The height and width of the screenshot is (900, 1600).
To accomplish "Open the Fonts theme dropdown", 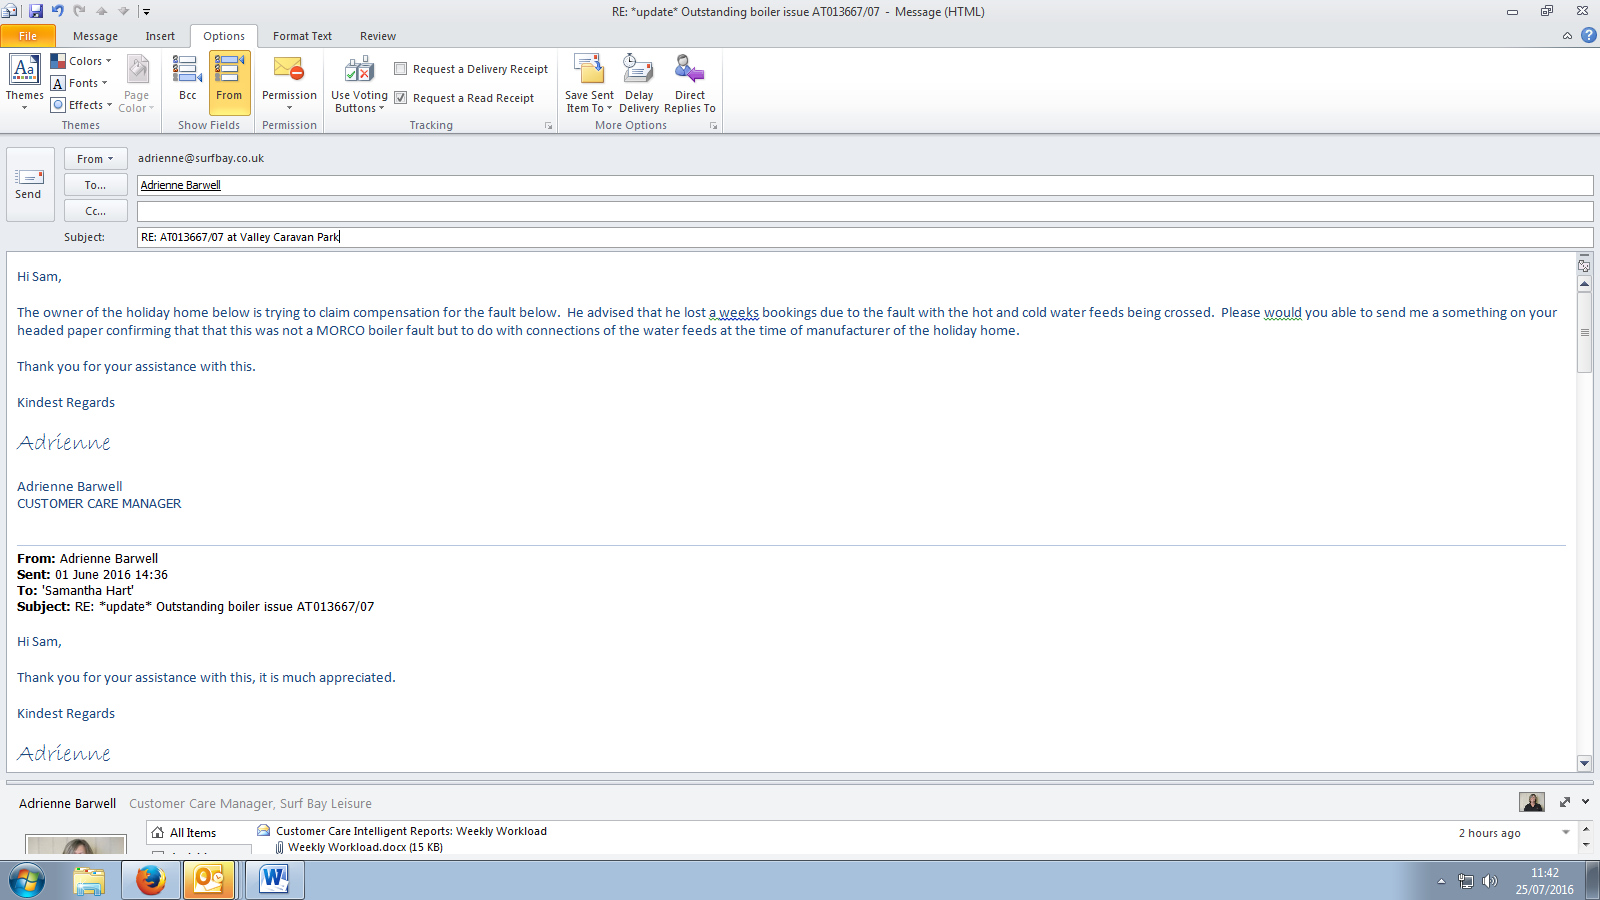I will coord(79,83).
